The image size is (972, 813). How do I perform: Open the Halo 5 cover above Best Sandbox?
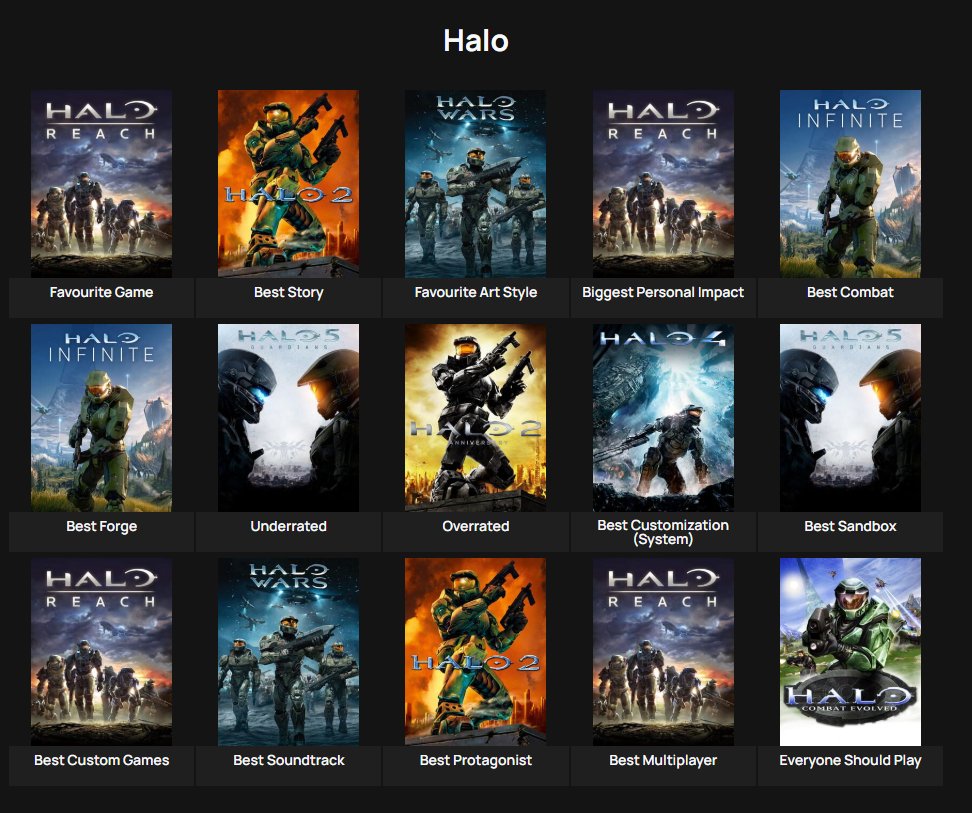850,418
